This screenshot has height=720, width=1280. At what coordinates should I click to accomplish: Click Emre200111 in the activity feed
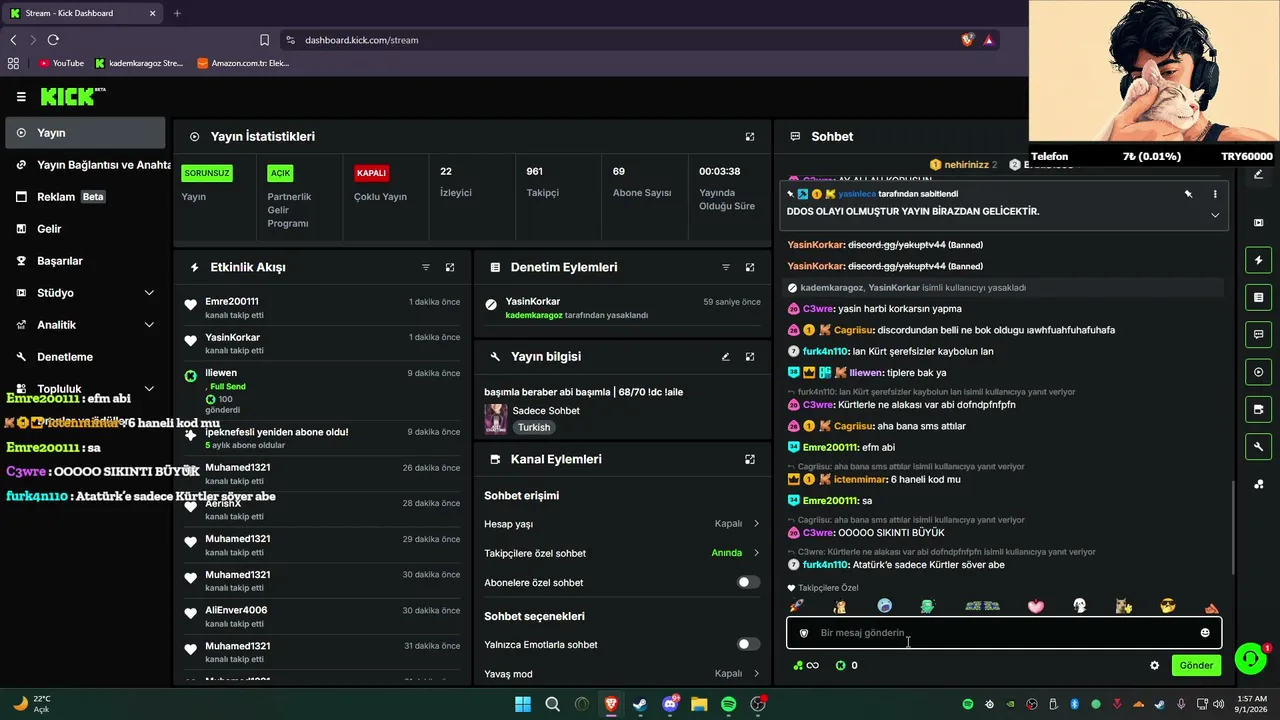232,301
